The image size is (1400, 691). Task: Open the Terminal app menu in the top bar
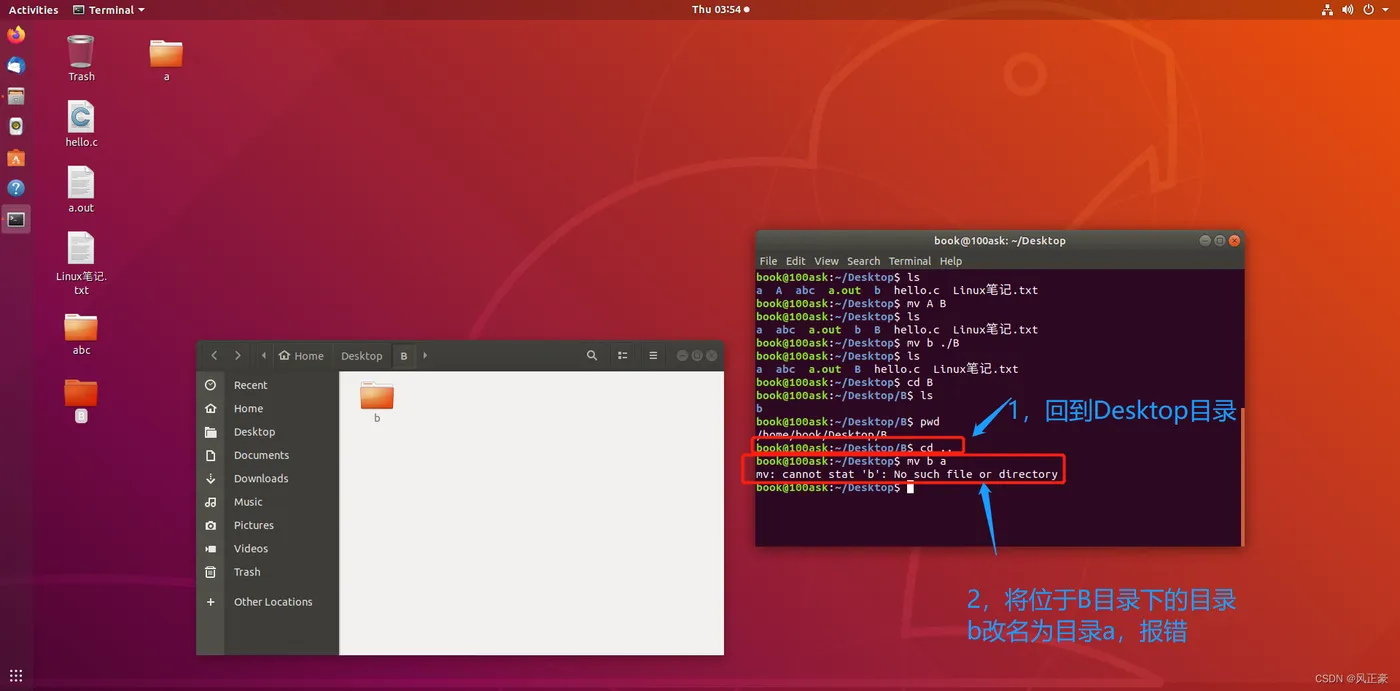[x=109, y=10]
